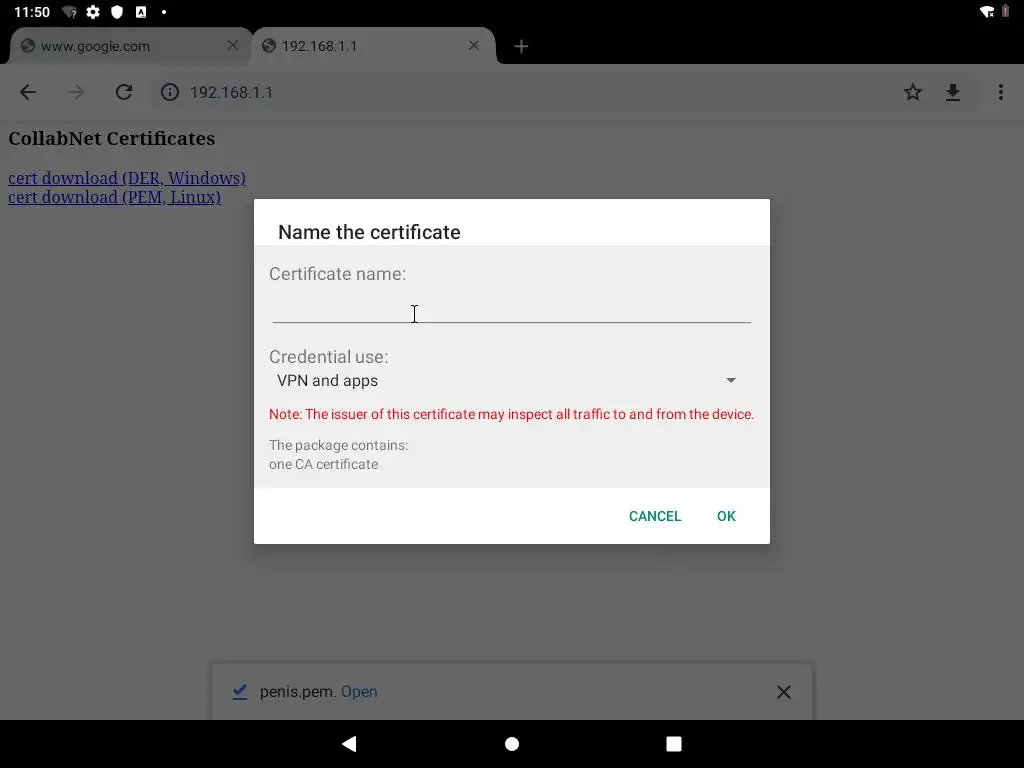Tap the Android back navigation button

pos(349,744)
